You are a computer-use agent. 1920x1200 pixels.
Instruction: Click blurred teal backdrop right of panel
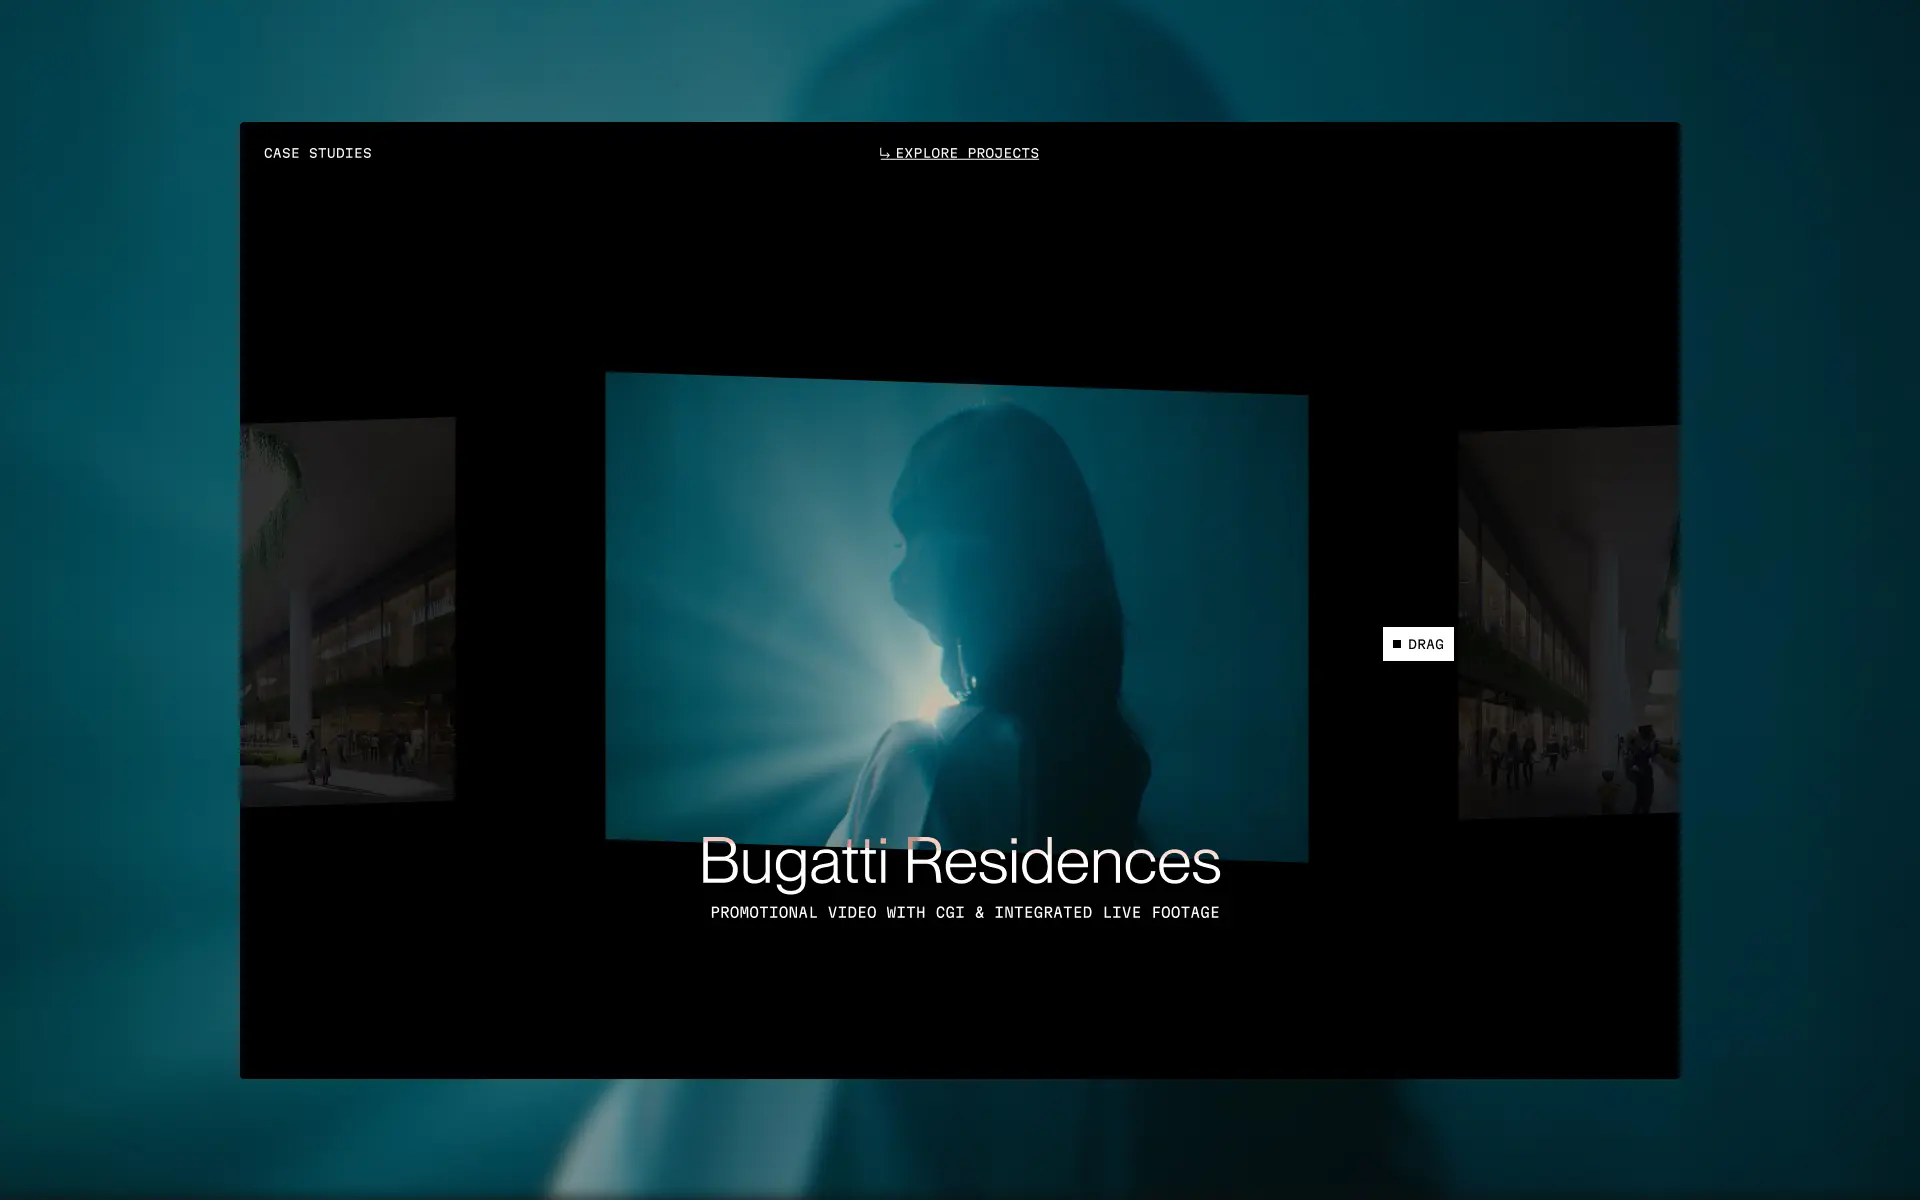point(1800,600)
